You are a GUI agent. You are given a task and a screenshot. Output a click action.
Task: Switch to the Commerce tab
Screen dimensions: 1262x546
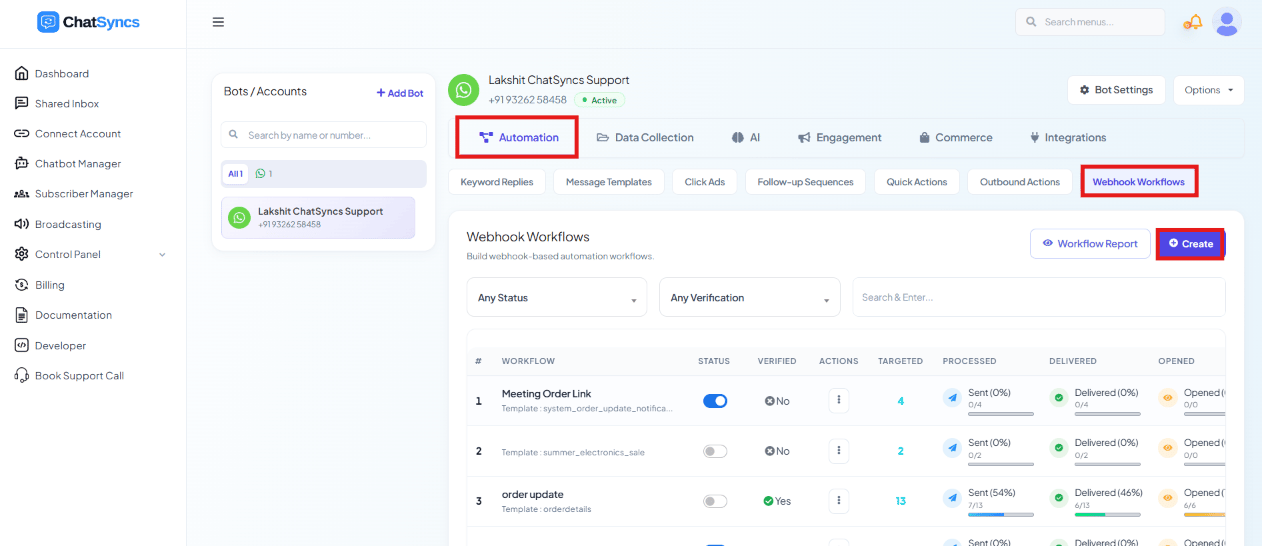pyautogui.click(x=956, y=137)
